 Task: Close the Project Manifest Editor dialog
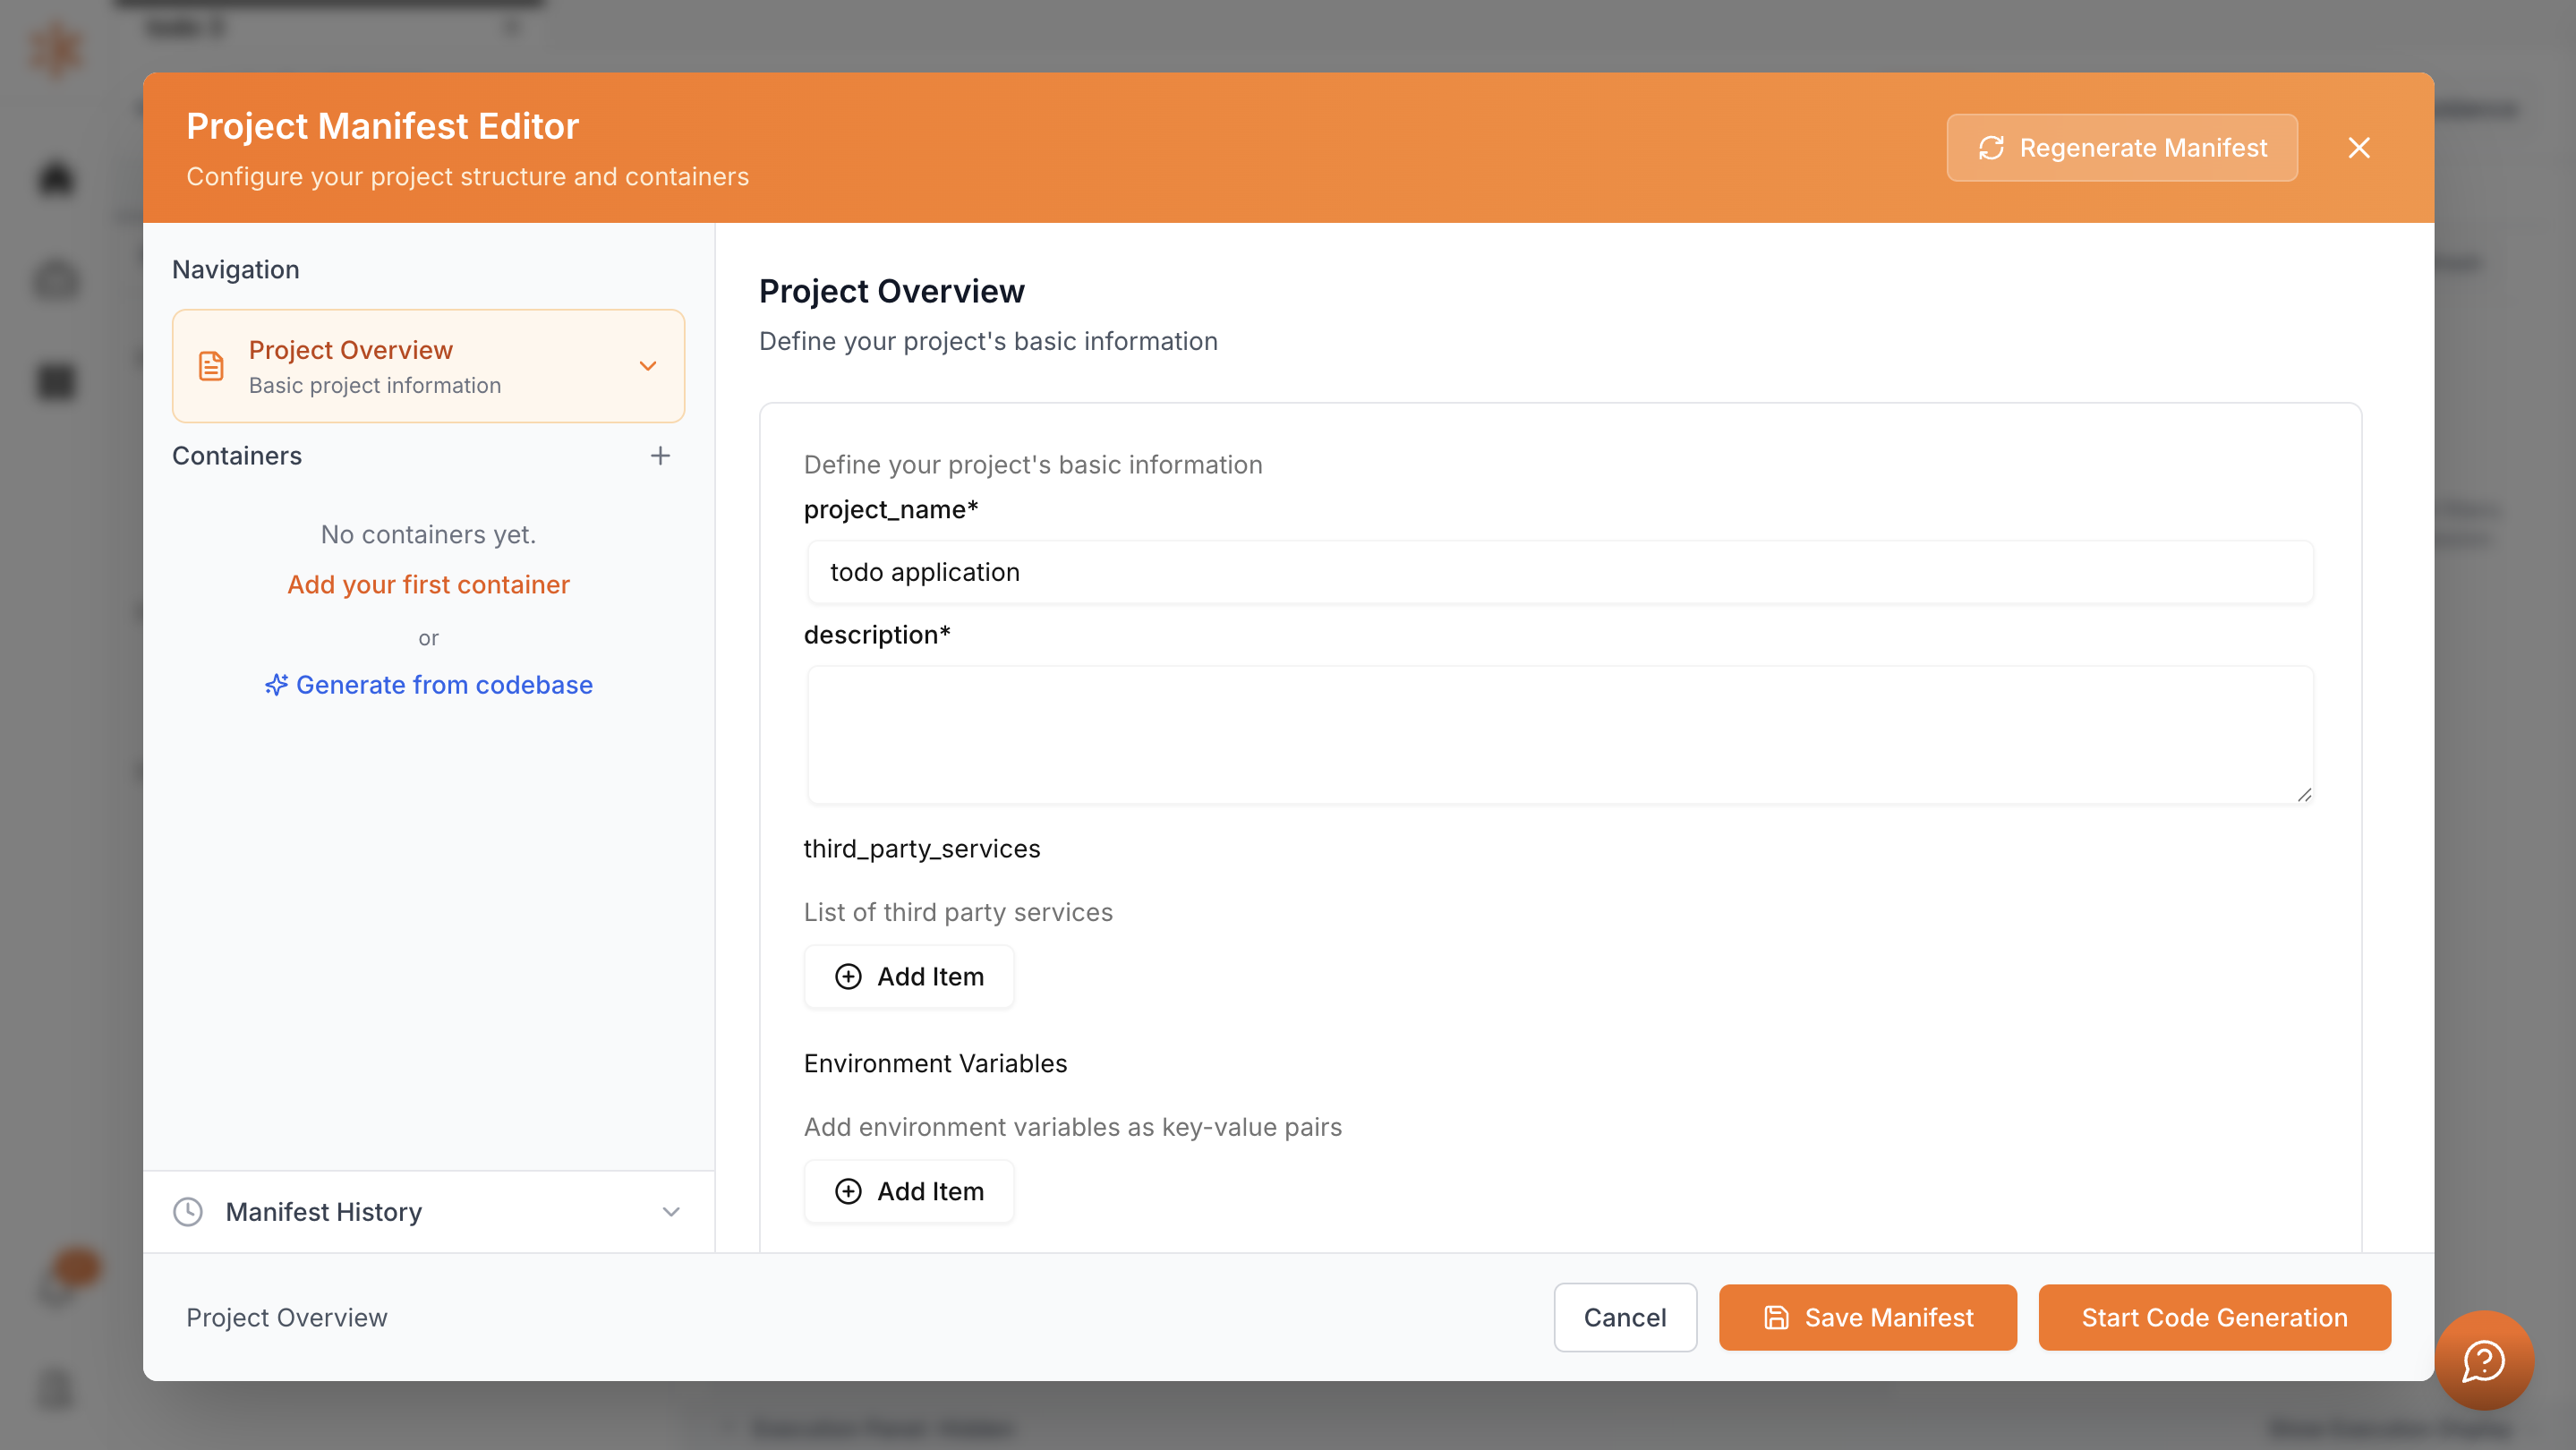pyautogui.click(x=2359, y=148)
